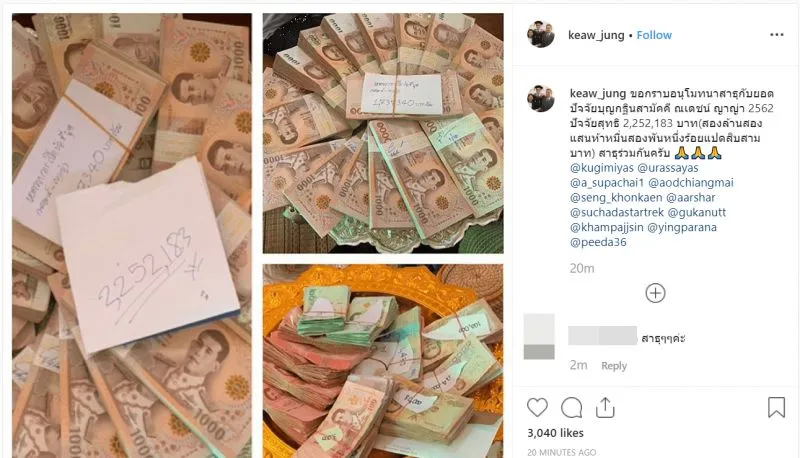800x458 pixels.
Task: View the 3,040 likes list
Action: pos(555,433)
